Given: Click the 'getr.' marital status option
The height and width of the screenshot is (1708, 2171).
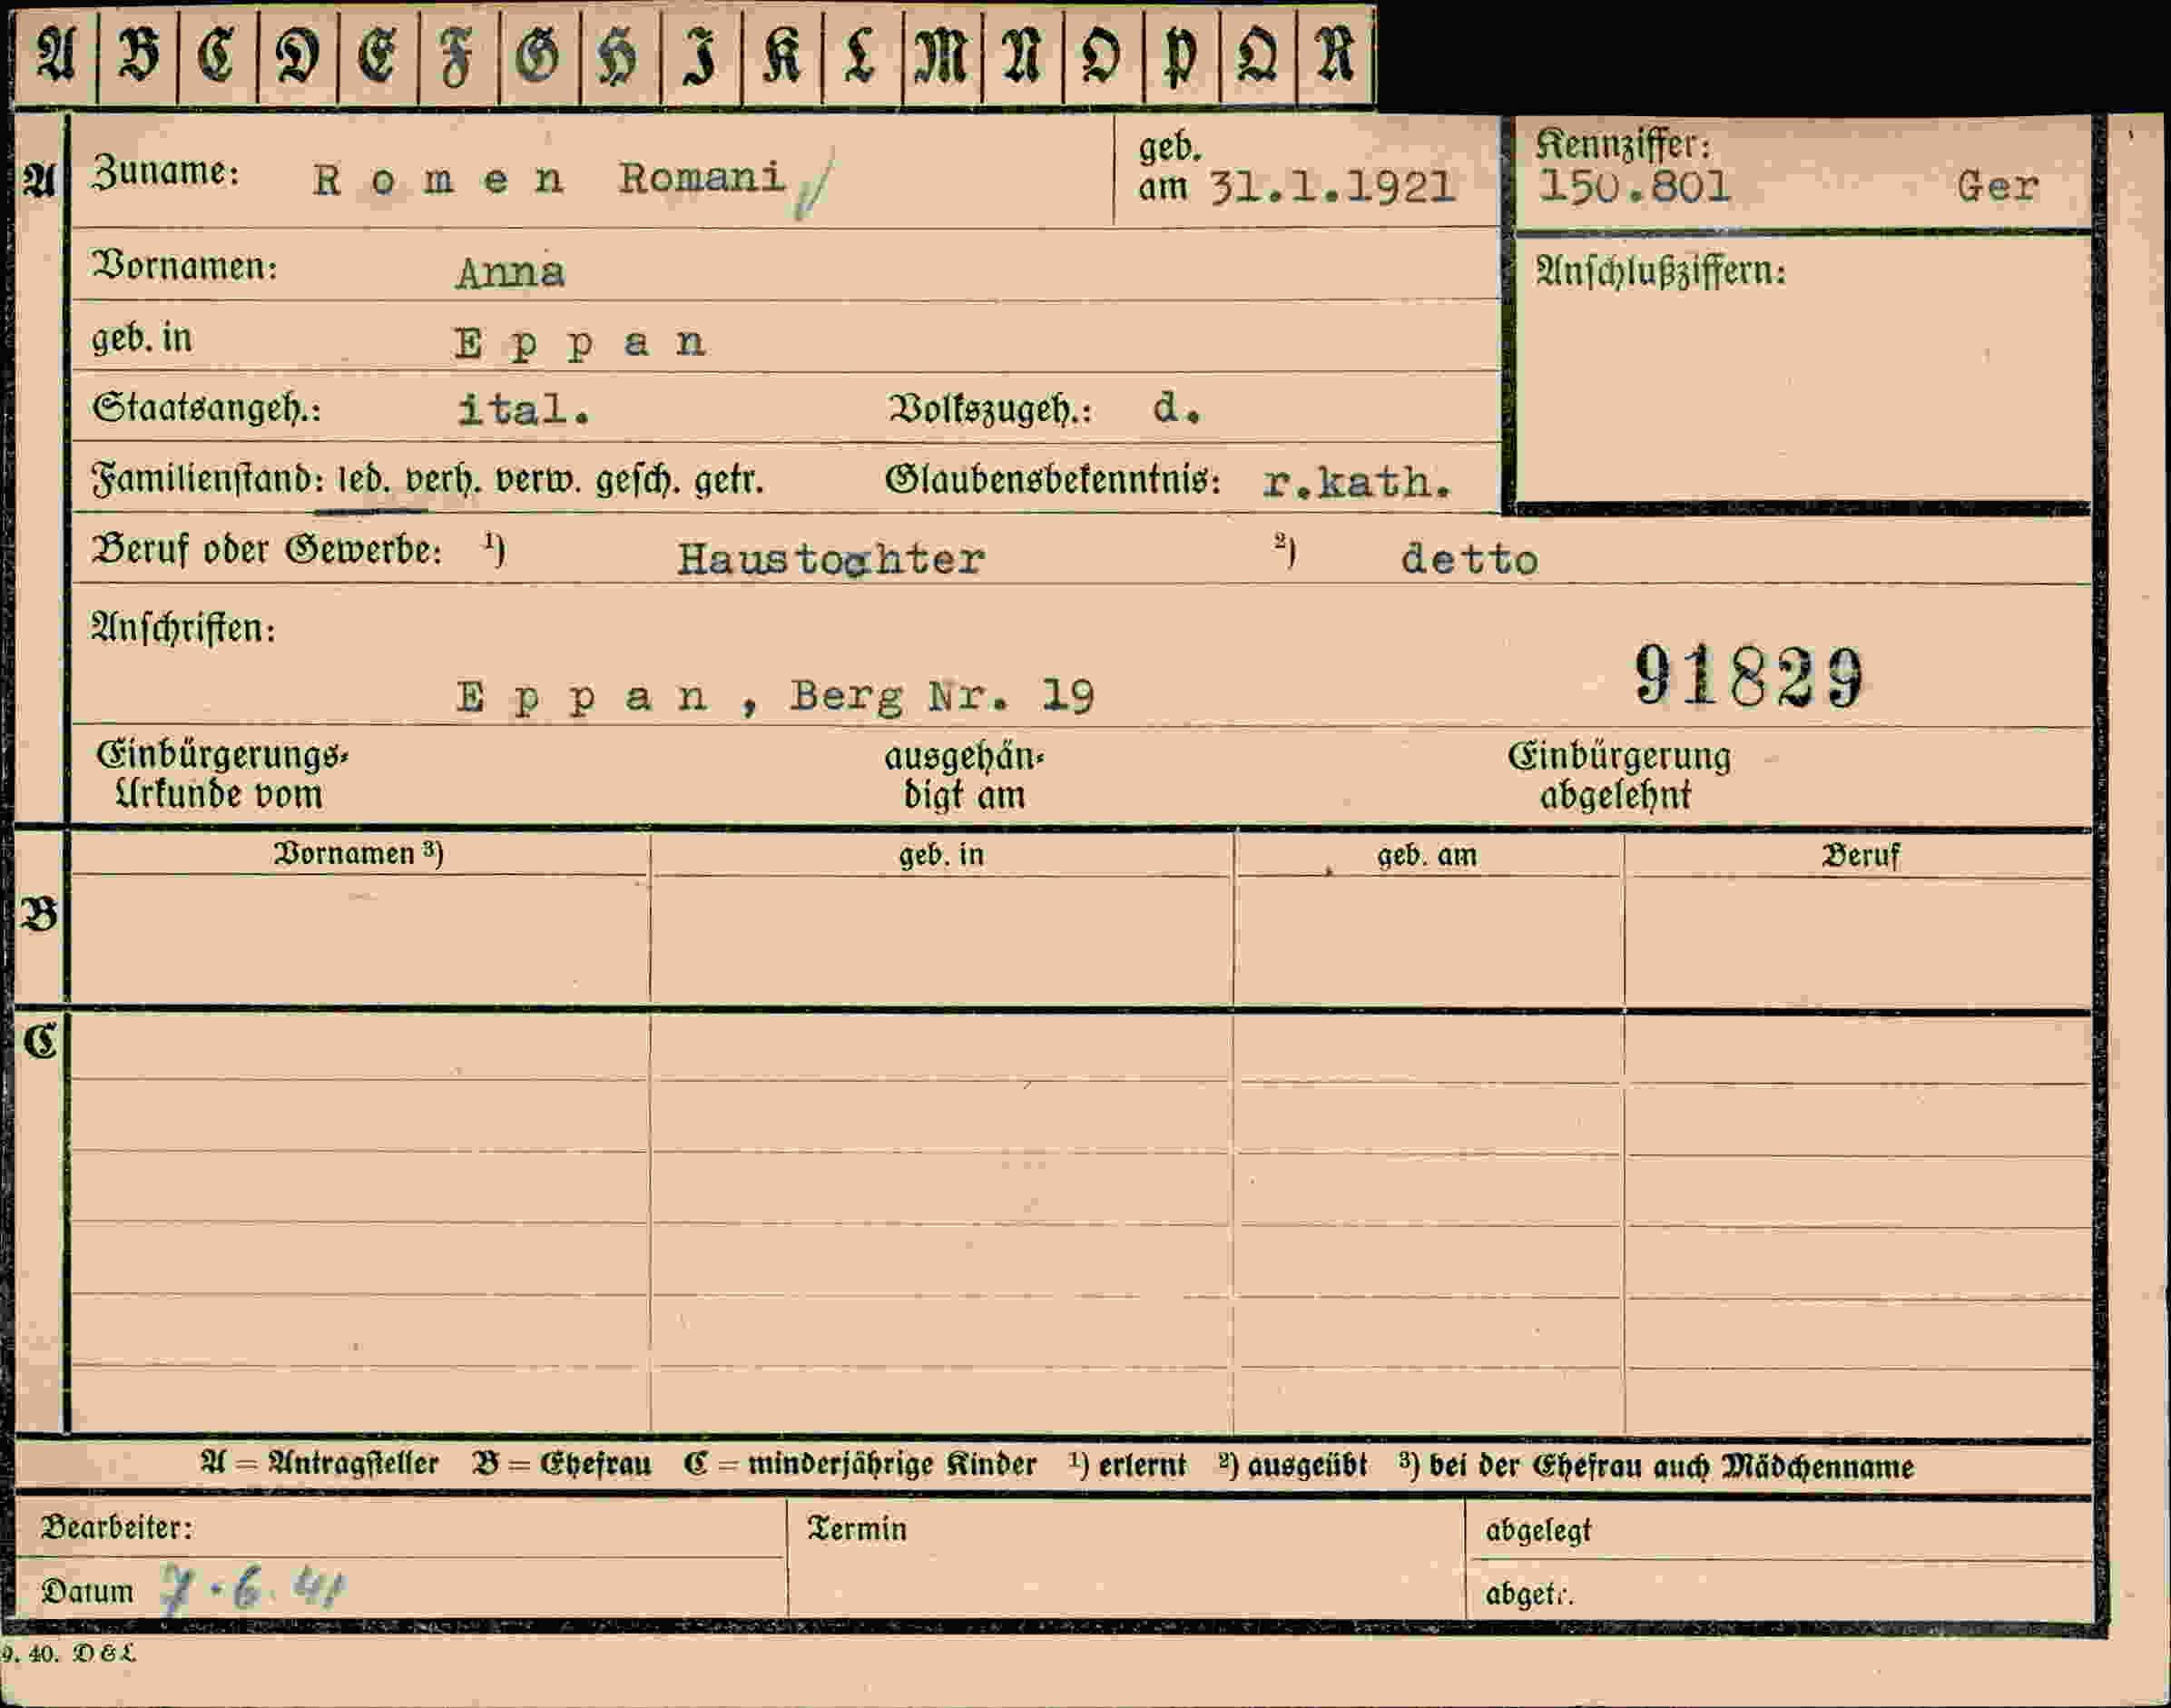Looking at the screenshot, I should tap(729, 481).
